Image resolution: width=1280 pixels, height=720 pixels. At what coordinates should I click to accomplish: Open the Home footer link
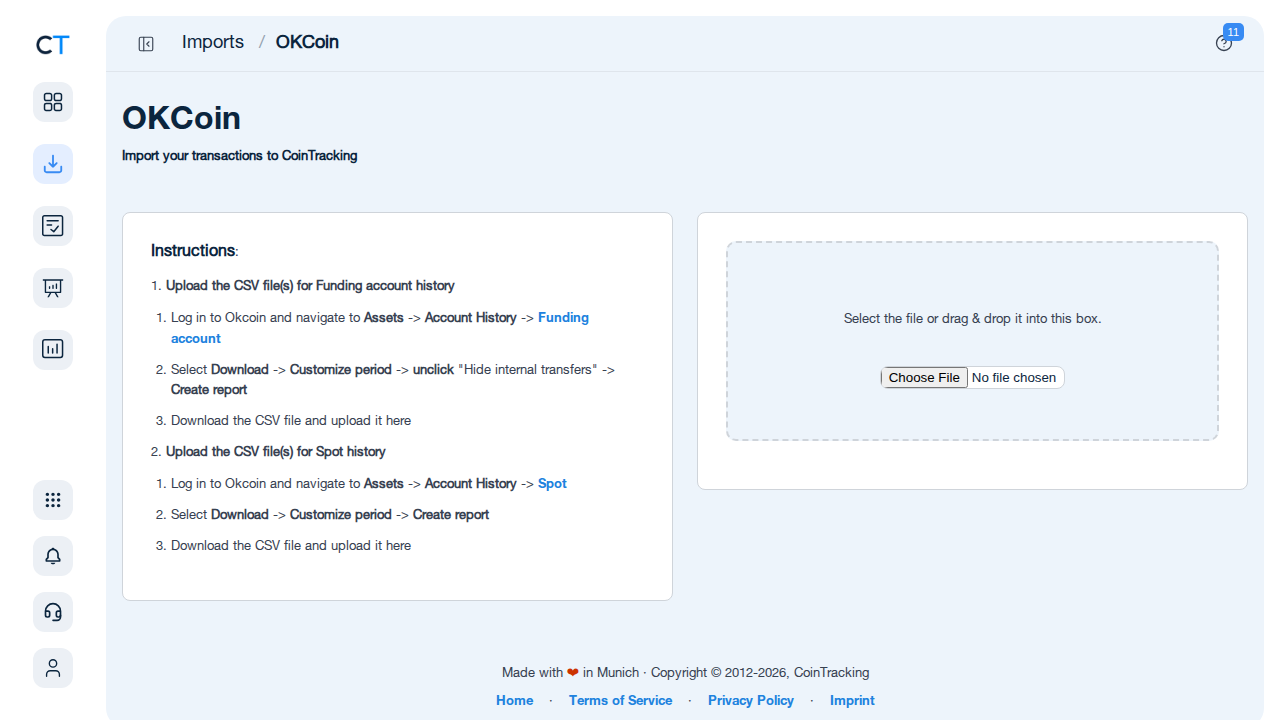tap(515, 700)
